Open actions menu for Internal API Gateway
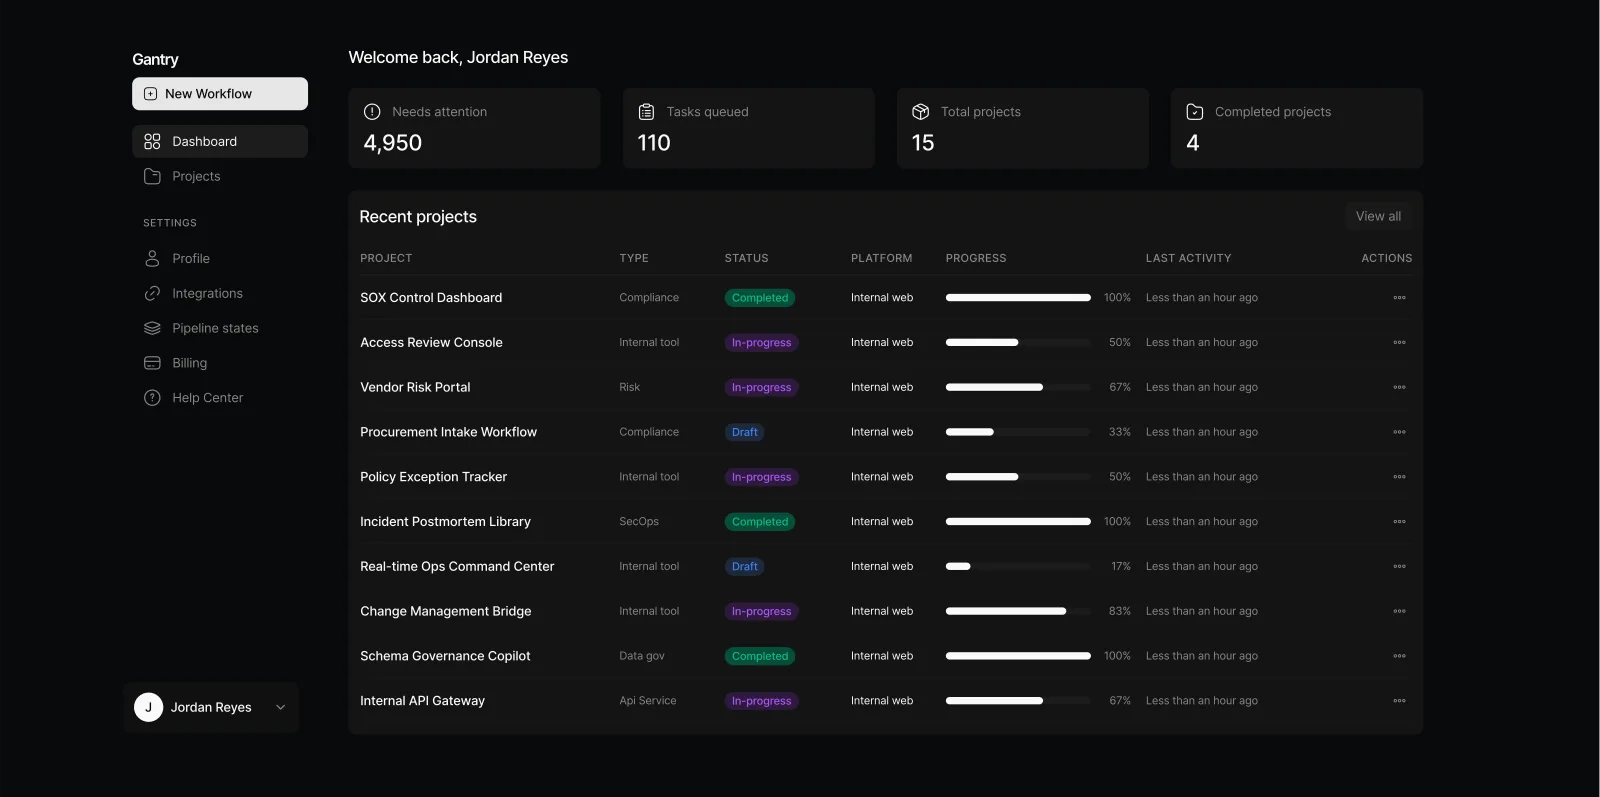The width and height of the screenshot is (1600, 797). [1399, 701]
